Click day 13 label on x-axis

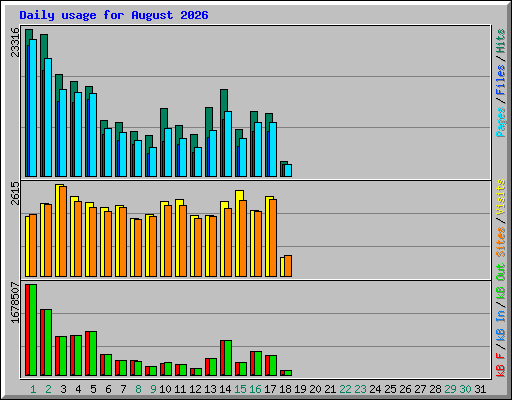tap(210, 389)
